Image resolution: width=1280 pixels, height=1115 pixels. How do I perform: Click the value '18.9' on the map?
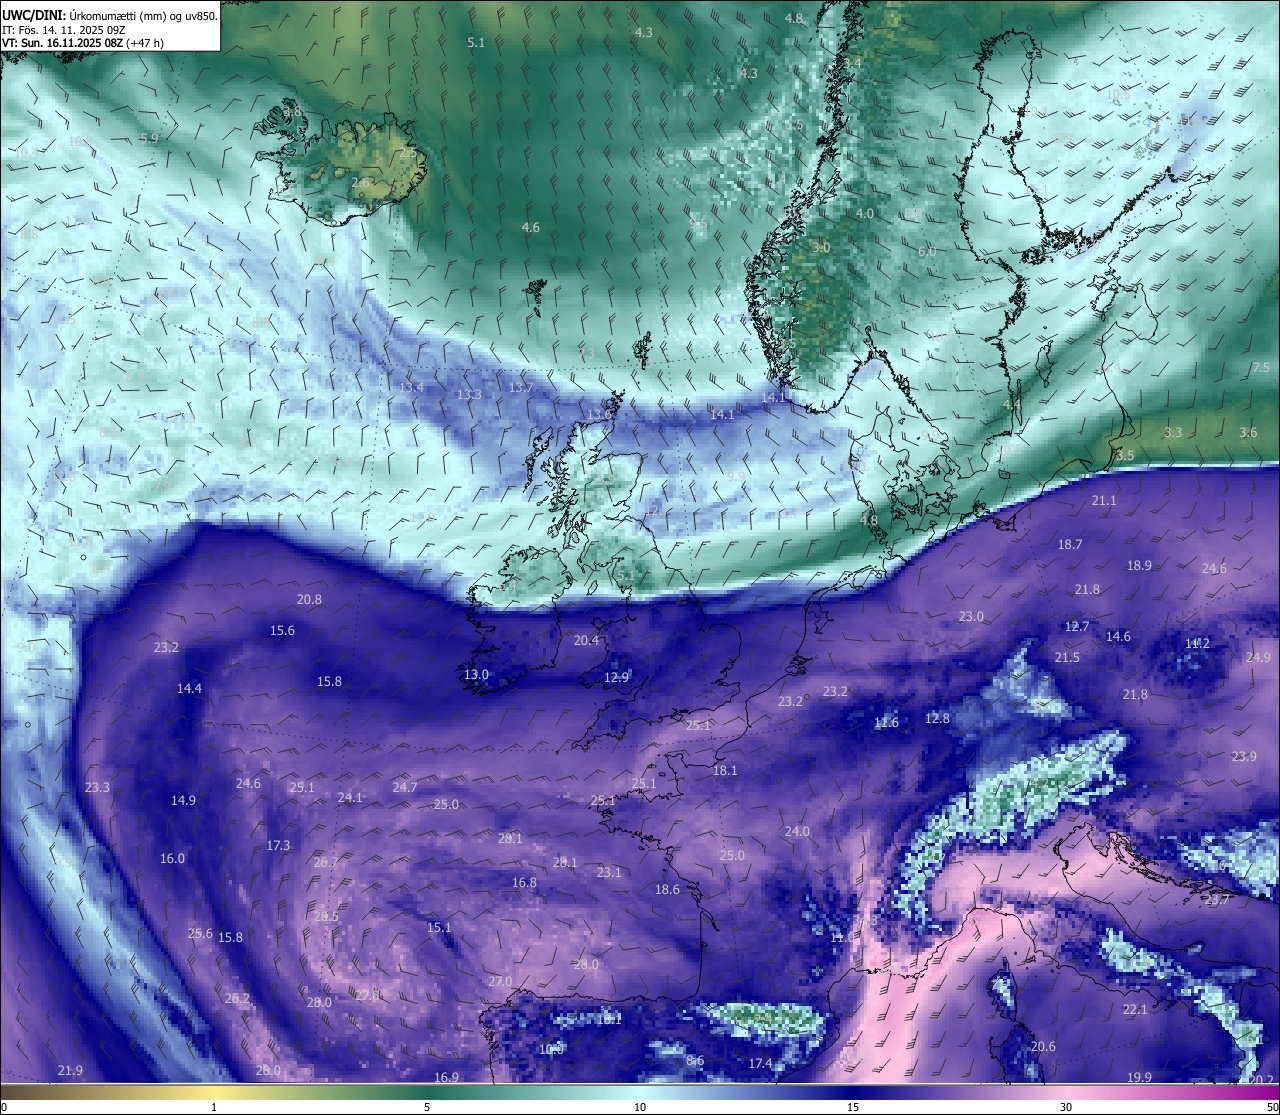pyautogui.click(x=1139, y=565)
